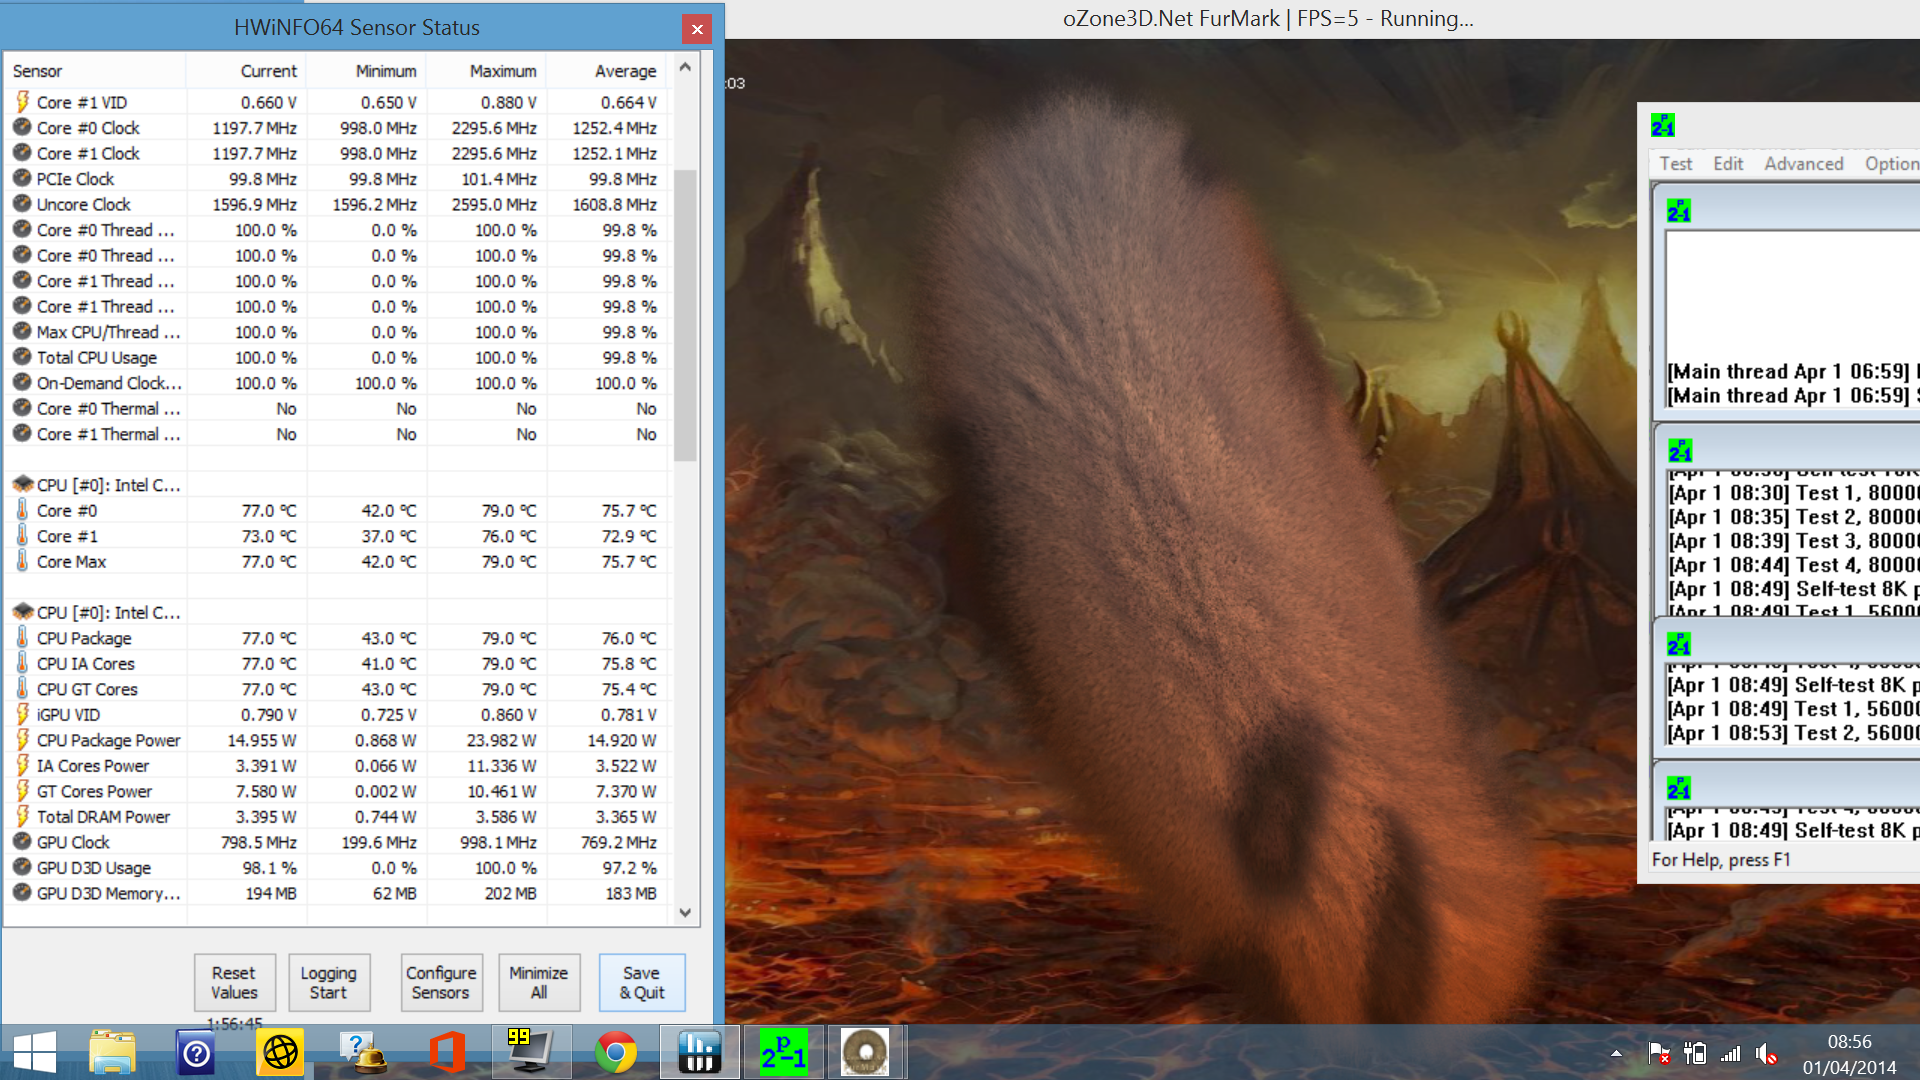Image resolution: width=1920 pixels, height=1080 pixels.
Task: Show hidden tray icons arrow
Action: (1616, 1054)
